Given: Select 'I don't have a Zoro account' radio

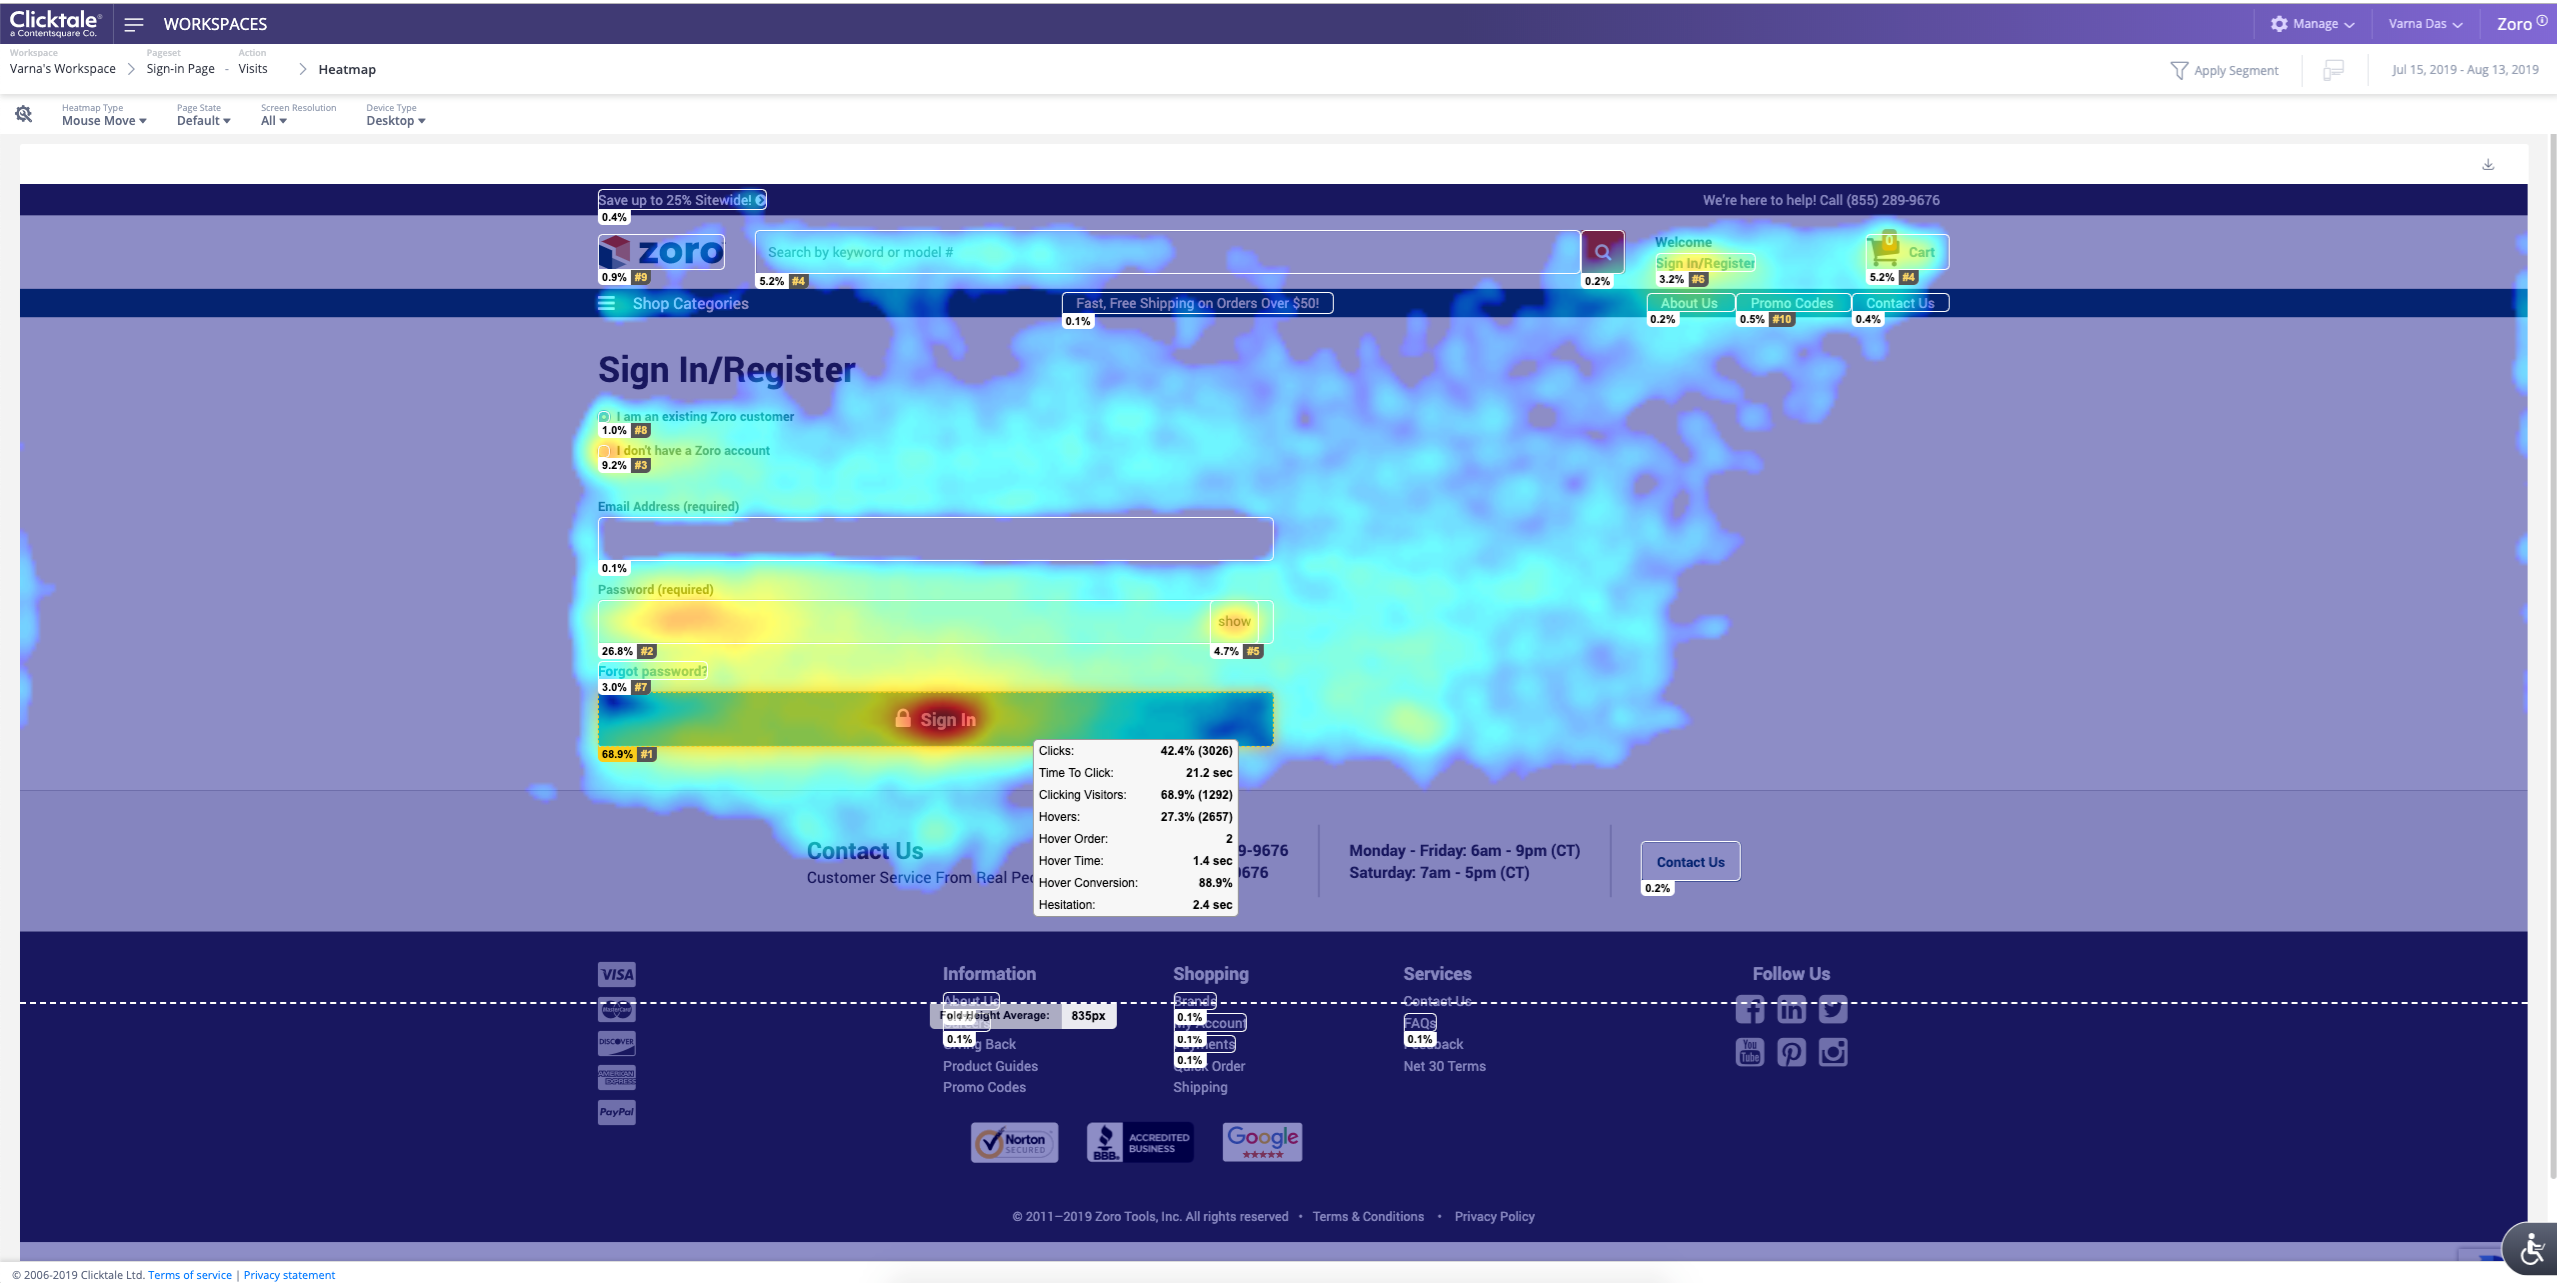Looking at the screenshot, I should click(x=605, y=451).
